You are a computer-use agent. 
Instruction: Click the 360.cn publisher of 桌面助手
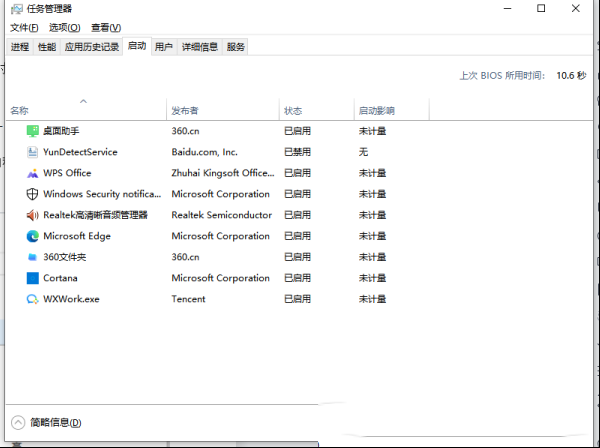[x=186, y=131]
